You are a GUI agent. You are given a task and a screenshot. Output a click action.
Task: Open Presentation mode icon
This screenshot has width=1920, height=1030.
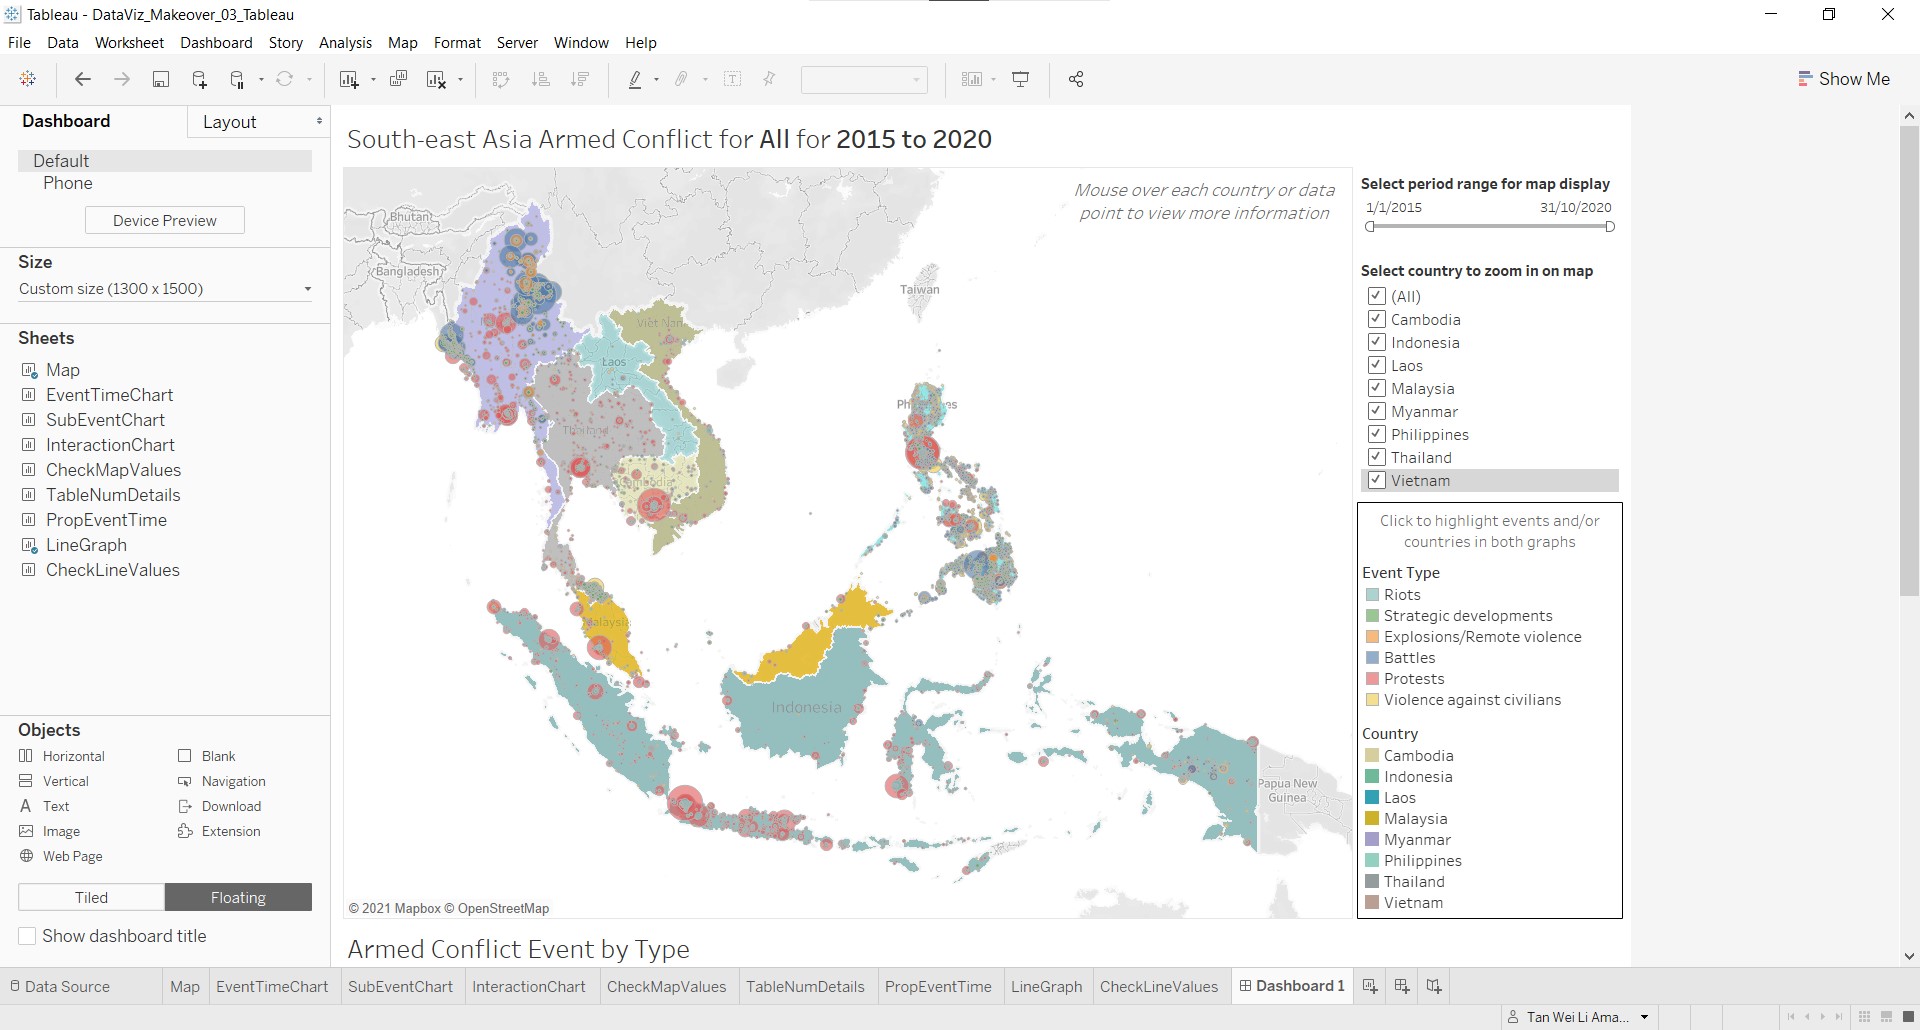point(1020,79)
